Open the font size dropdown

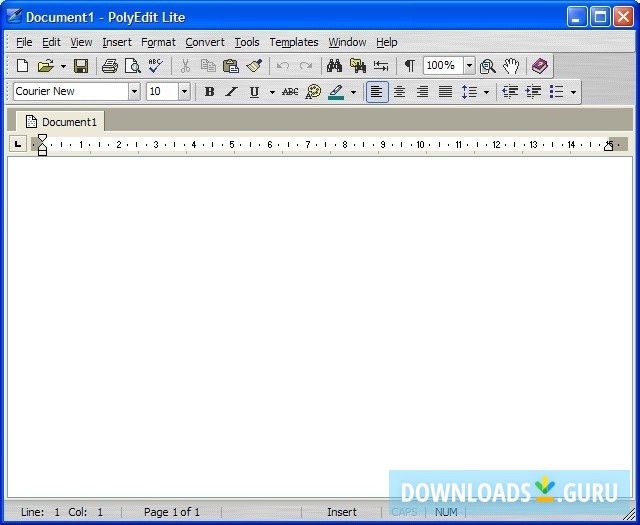(184, 91)
